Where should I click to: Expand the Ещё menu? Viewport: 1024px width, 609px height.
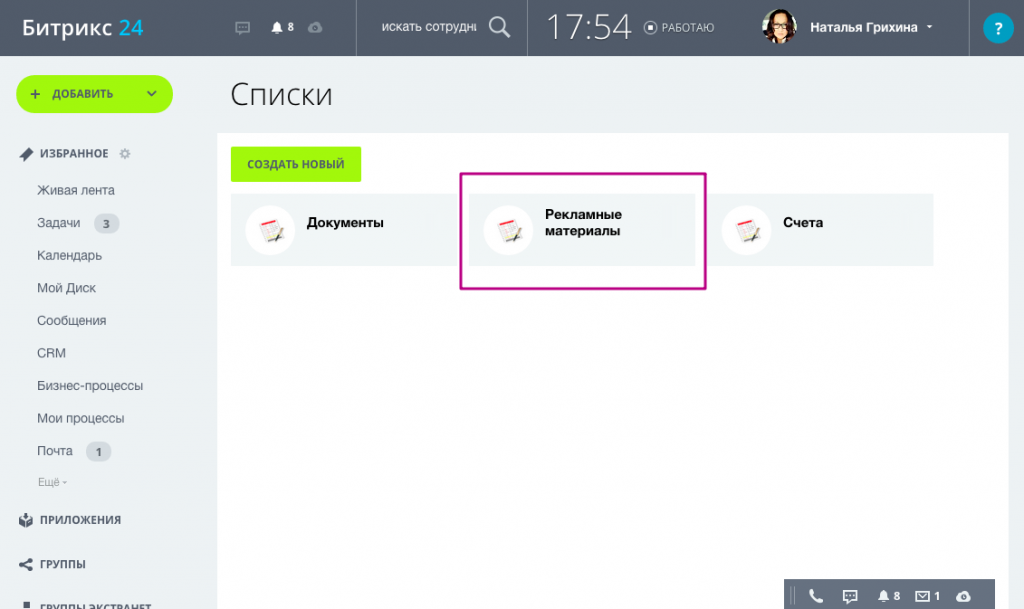[x=52, y=482]
